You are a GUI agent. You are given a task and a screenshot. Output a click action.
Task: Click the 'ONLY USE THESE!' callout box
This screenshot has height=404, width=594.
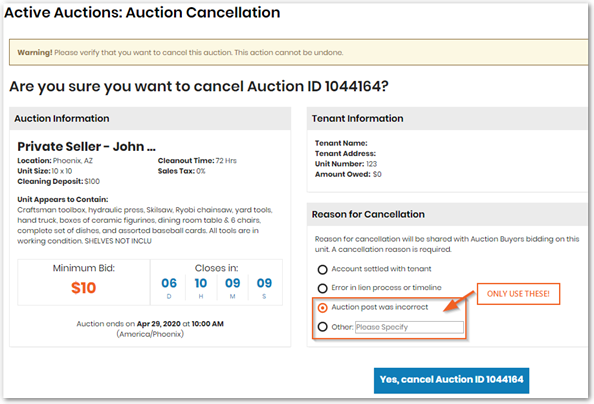(518, 294)
